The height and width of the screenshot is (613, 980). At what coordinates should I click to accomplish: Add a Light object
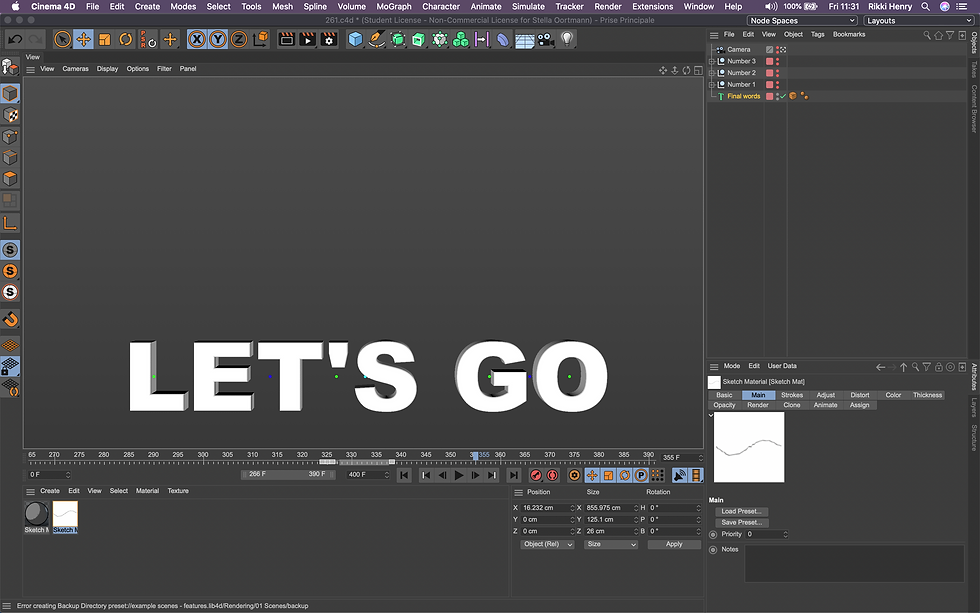coord(567,39)
